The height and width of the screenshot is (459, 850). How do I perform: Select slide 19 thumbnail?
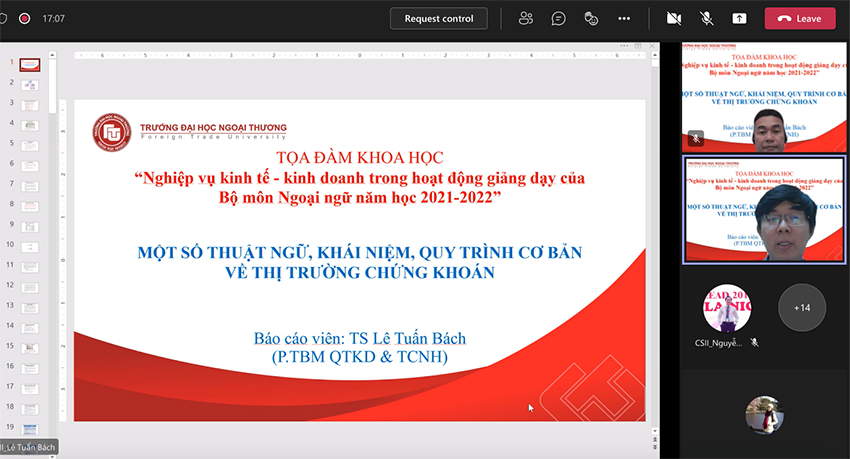(30, 429)
